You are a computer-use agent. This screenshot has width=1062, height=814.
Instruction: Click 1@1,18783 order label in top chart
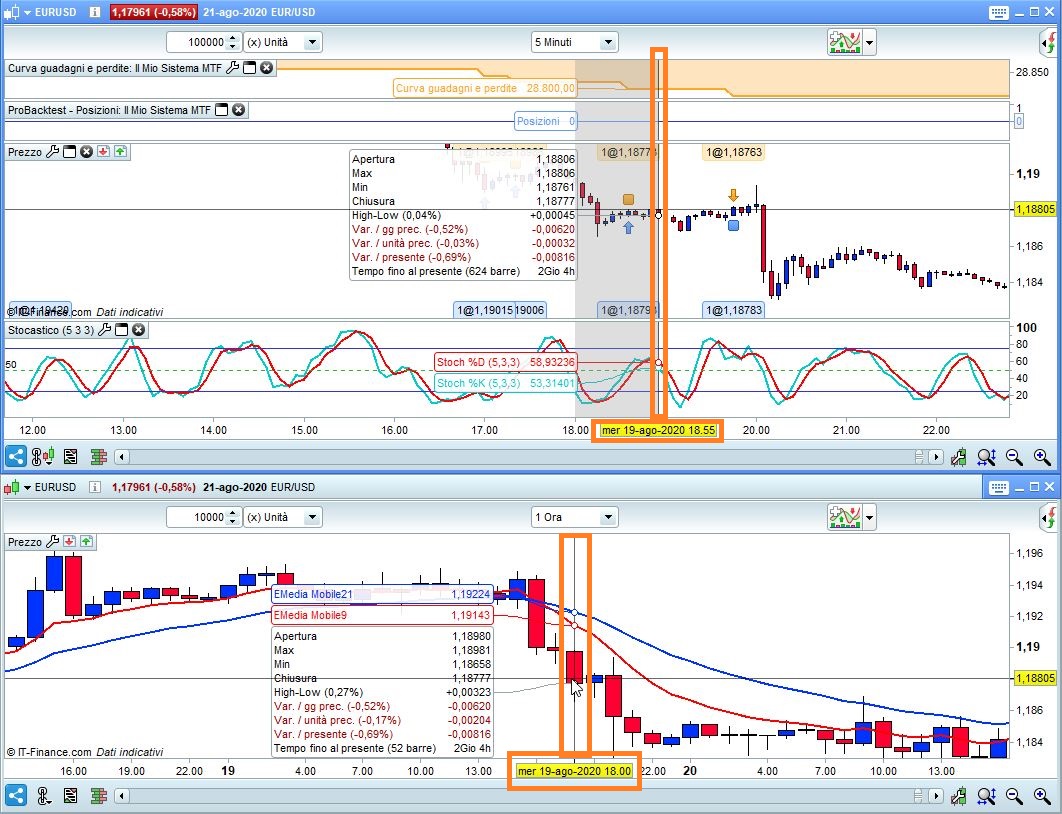(734, 310)
